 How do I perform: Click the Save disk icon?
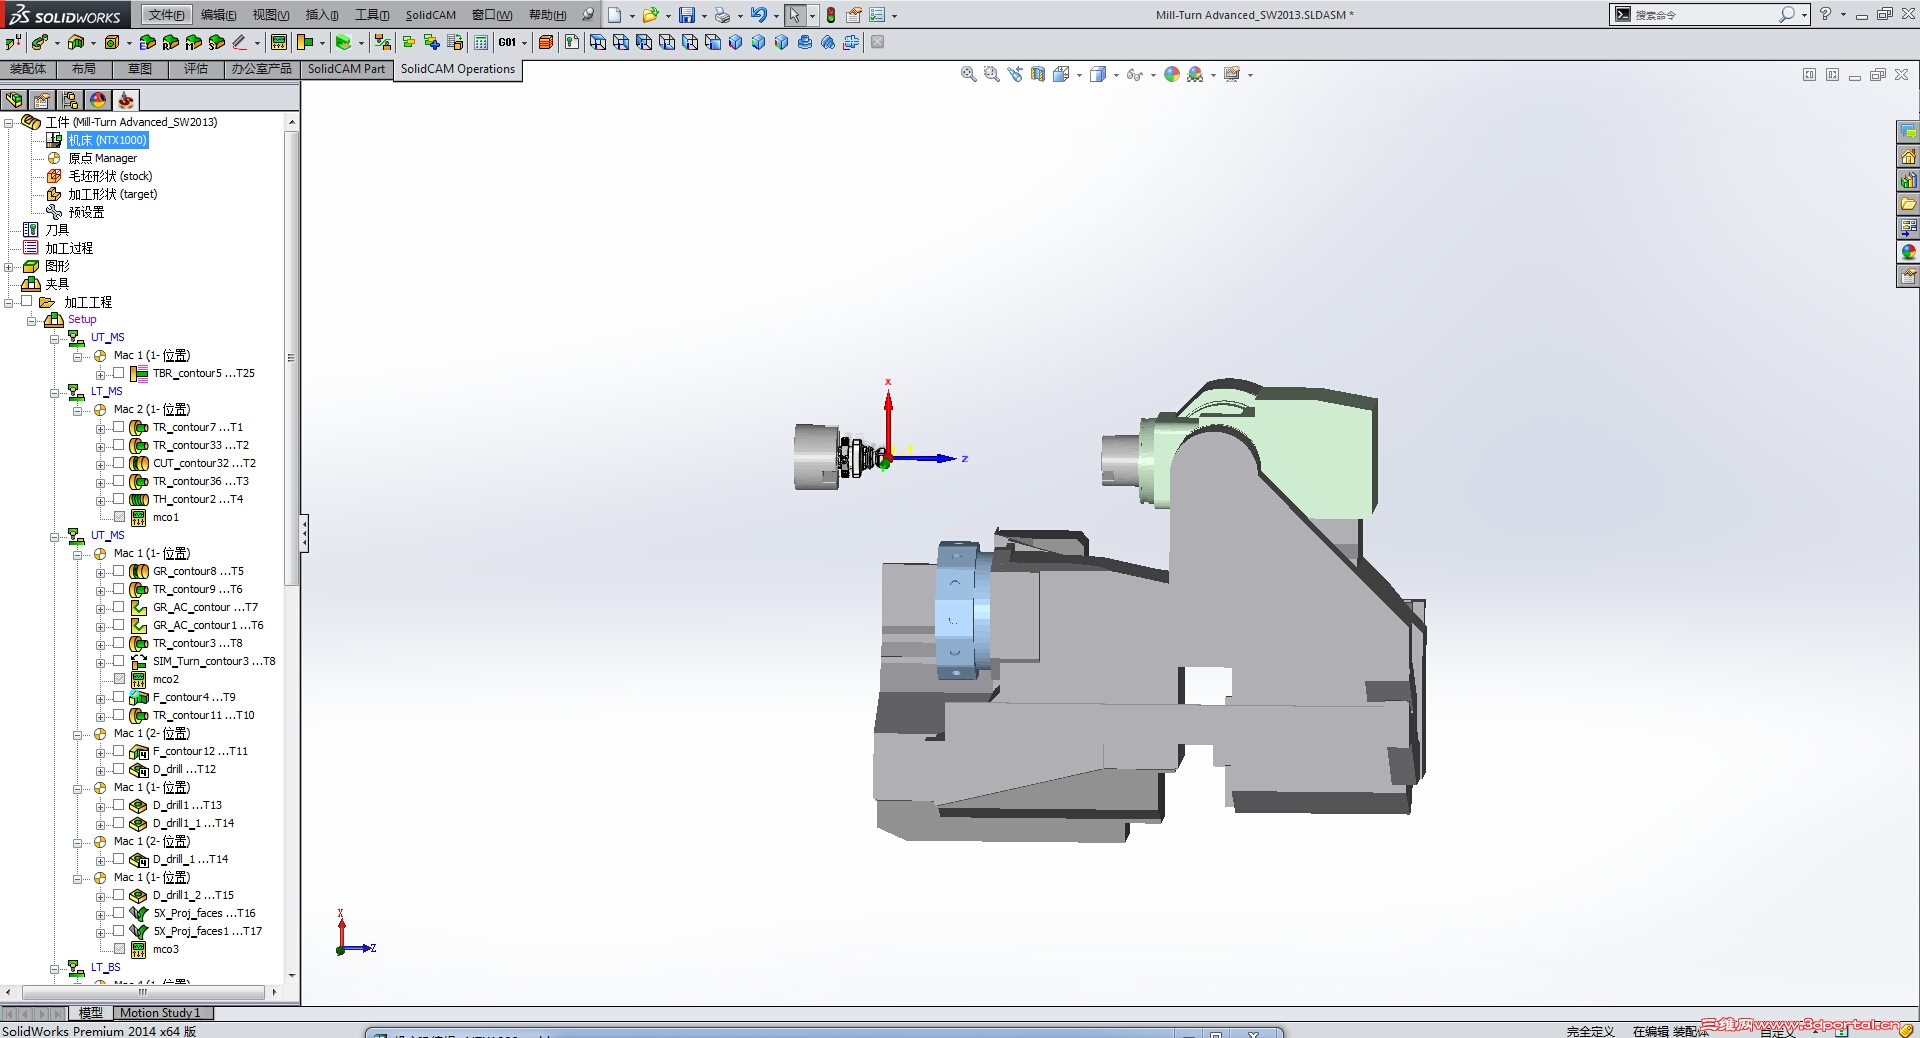(687, 15)
